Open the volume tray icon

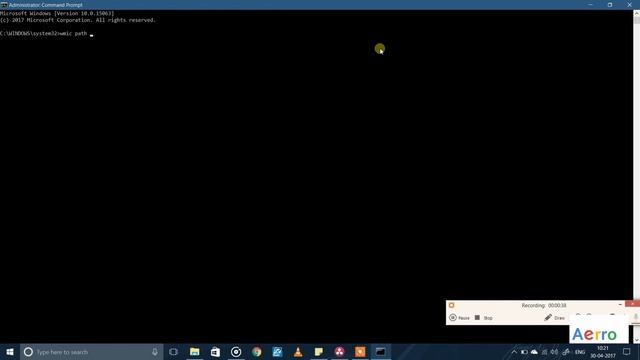(x=554, y=352)
